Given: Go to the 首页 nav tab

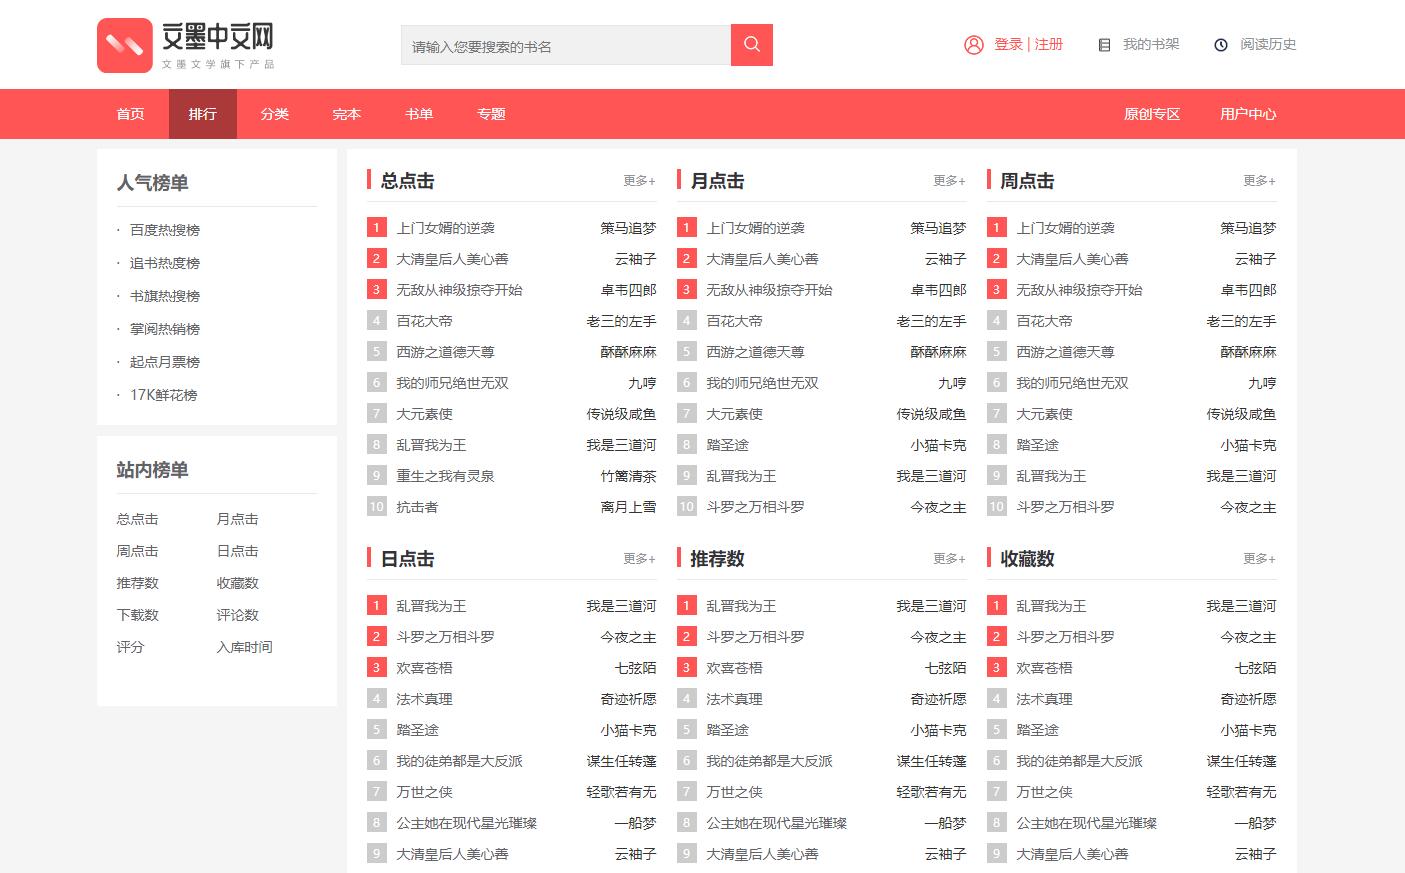Looking at the screenshot, I should (131, 114).
